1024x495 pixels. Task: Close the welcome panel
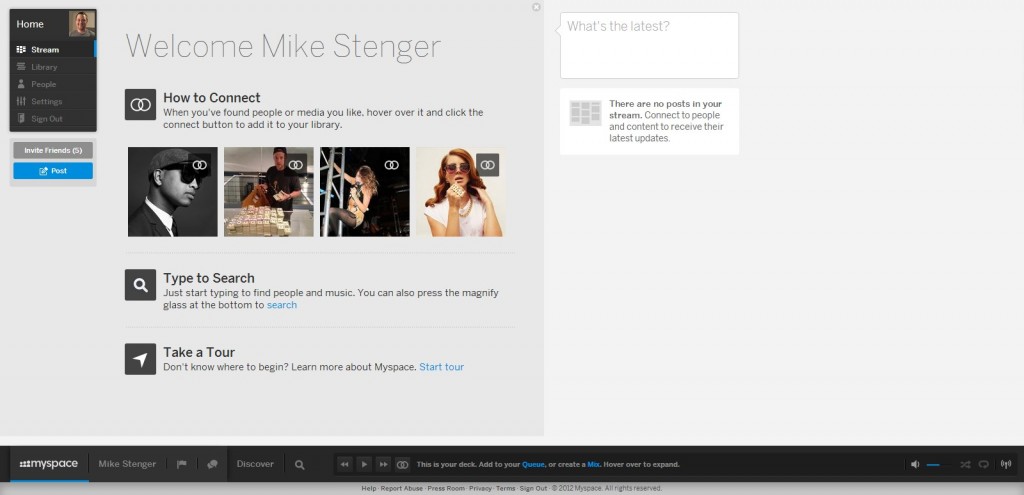click(536, 7)
